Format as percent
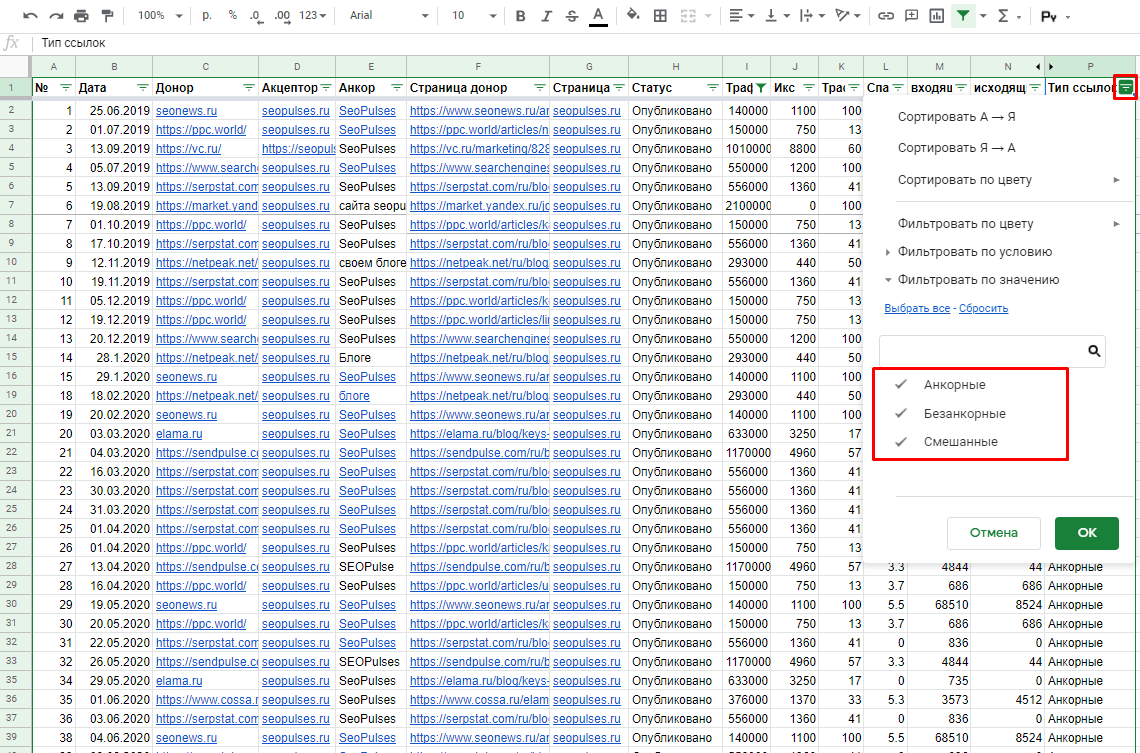1140x753 pixels. [x=233, y=15]
